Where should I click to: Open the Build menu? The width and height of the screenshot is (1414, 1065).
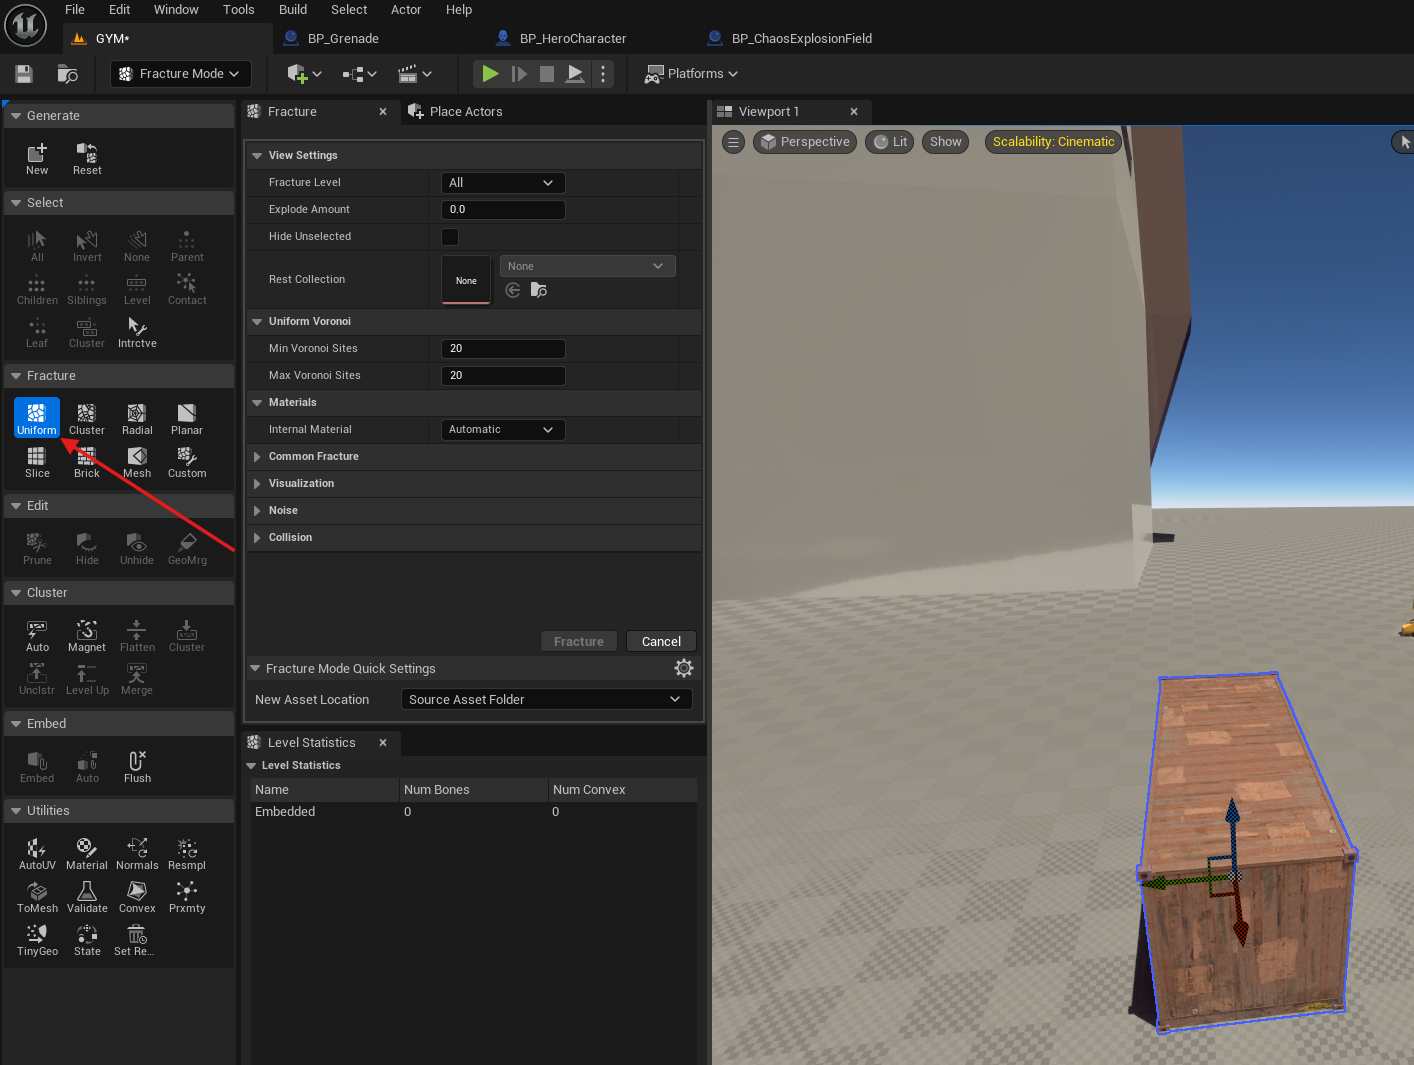click(293, 10)
